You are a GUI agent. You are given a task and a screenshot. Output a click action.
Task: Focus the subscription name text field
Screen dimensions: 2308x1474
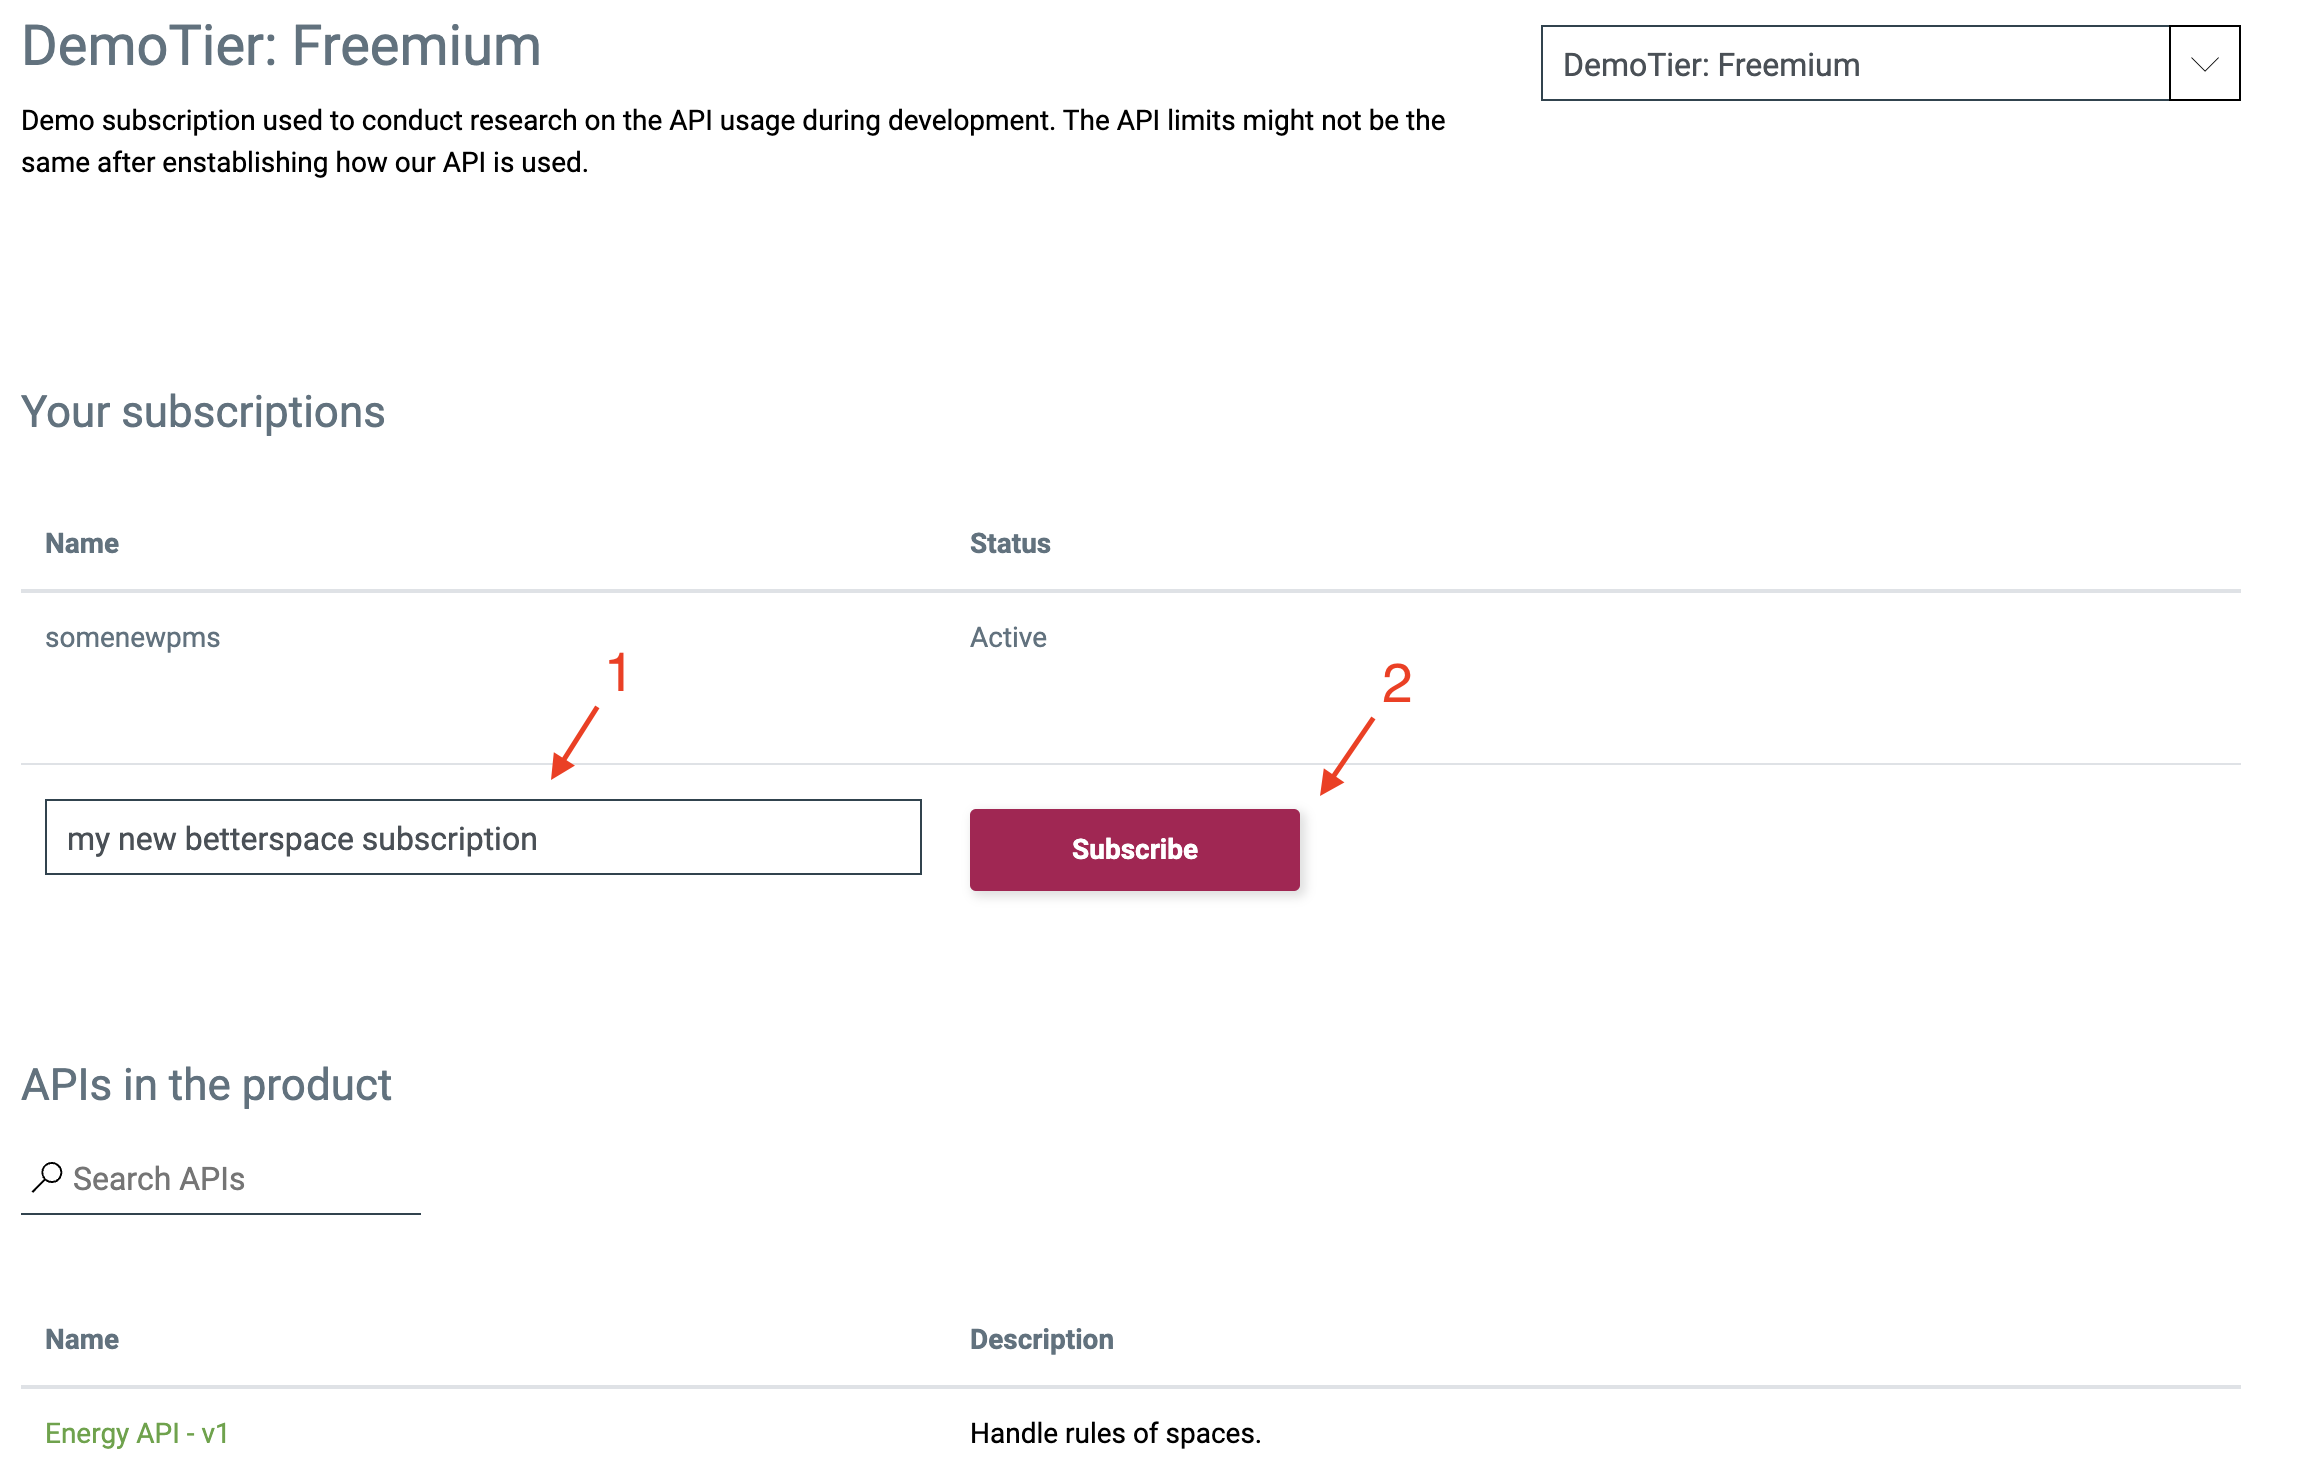(x=483, y=838)
